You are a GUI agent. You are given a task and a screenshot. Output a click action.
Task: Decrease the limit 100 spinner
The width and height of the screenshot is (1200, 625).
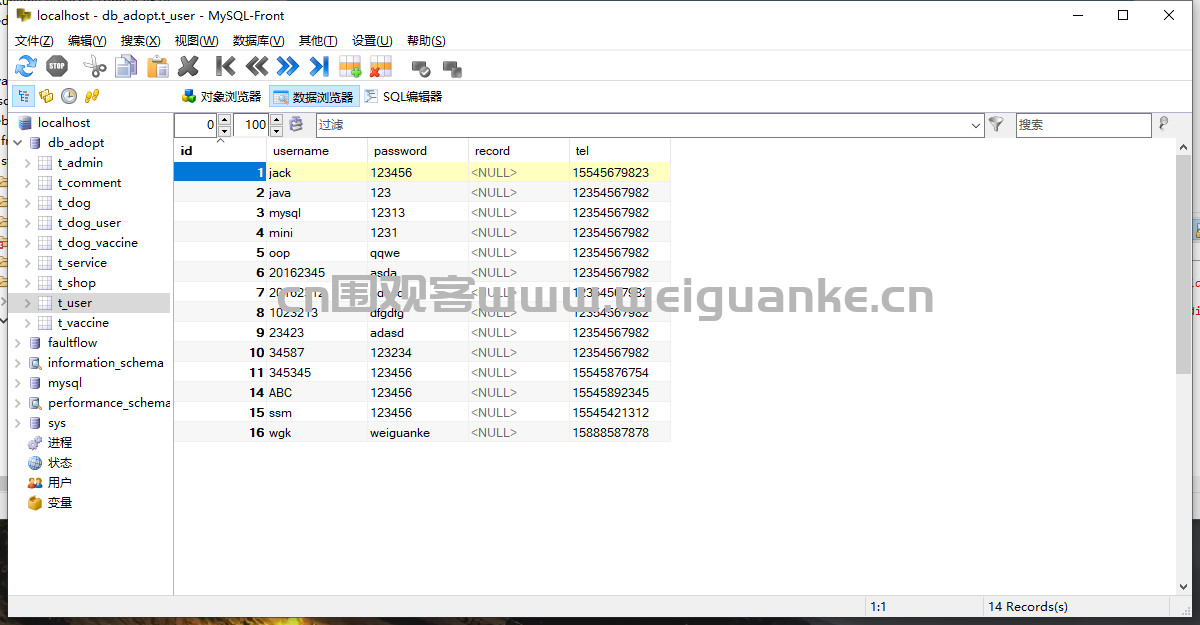276,130
